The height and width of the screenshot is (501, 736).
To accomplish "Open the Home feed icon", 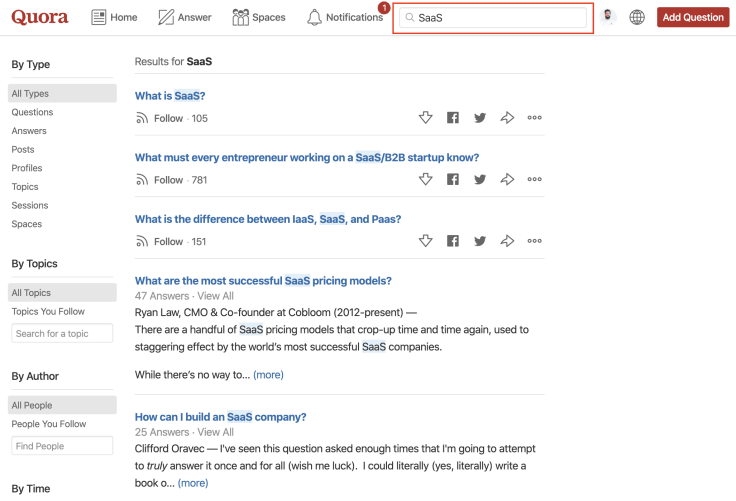I will click(99, 17).
